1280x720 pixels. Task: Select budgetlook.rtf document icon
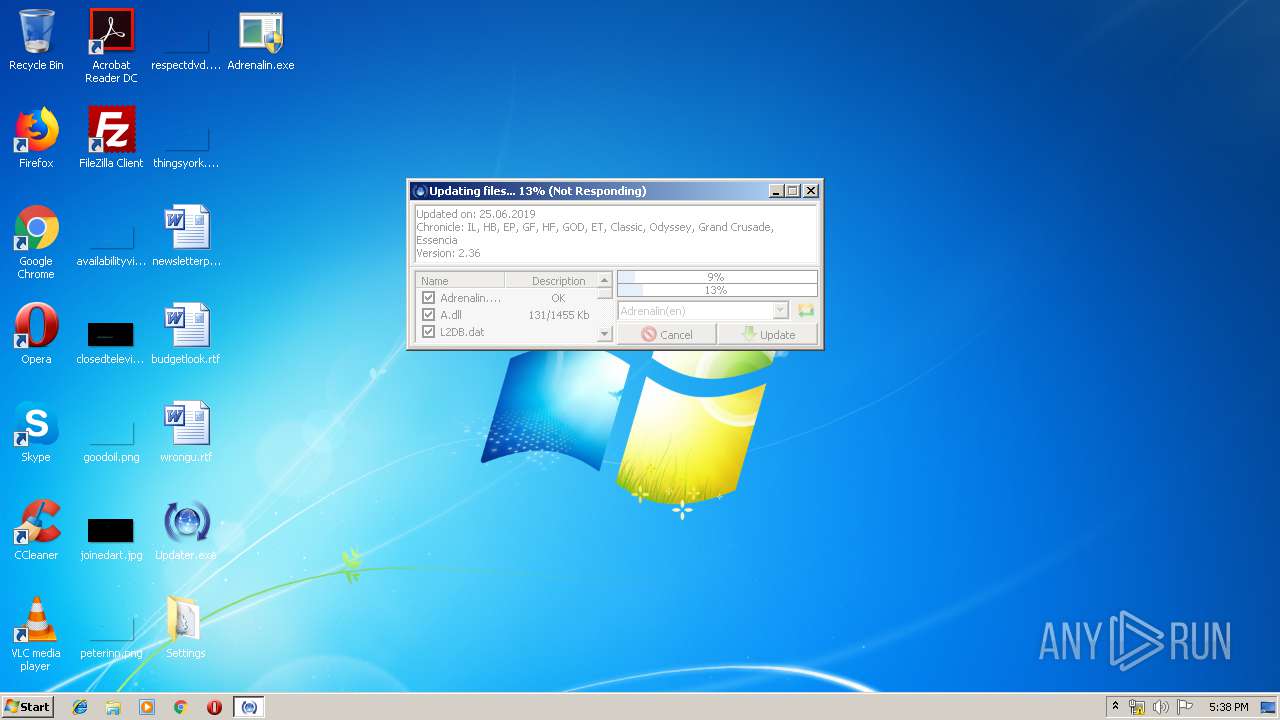(186, 334)
